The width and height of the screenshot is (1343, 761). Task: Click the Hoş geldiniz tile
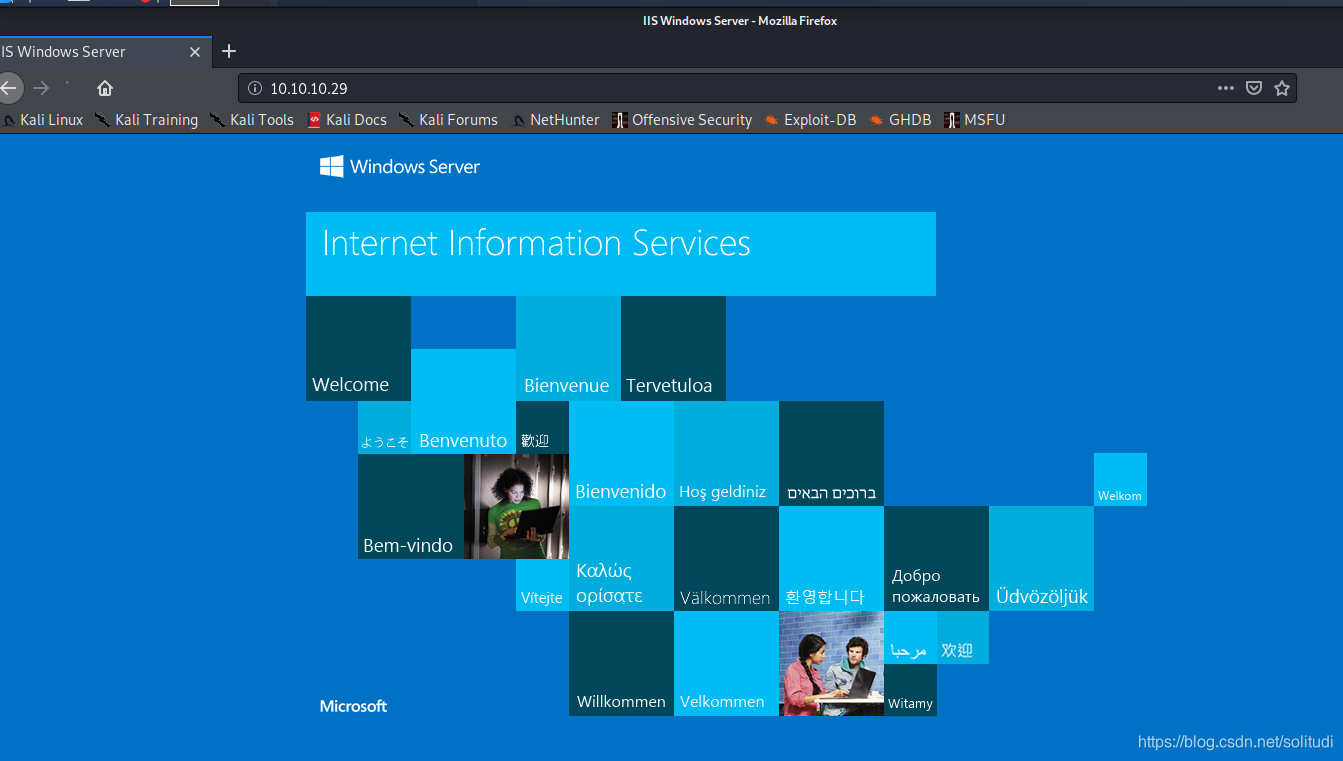click(726, 453)
